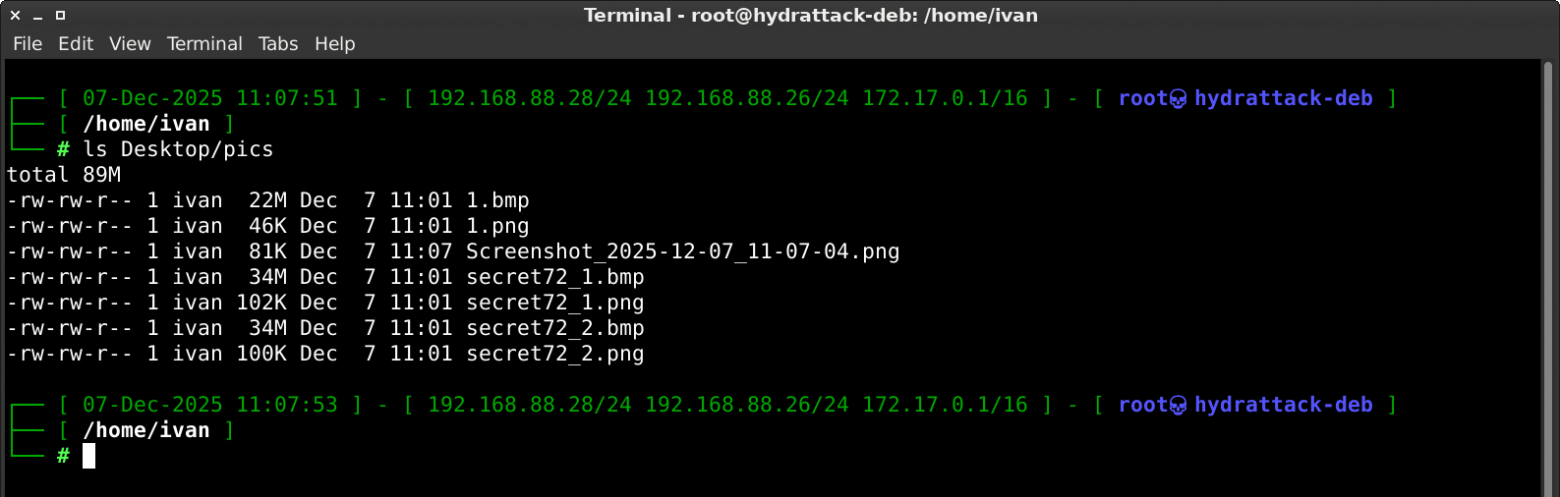Click the 1.png filename in the listing

coord(498,226)
